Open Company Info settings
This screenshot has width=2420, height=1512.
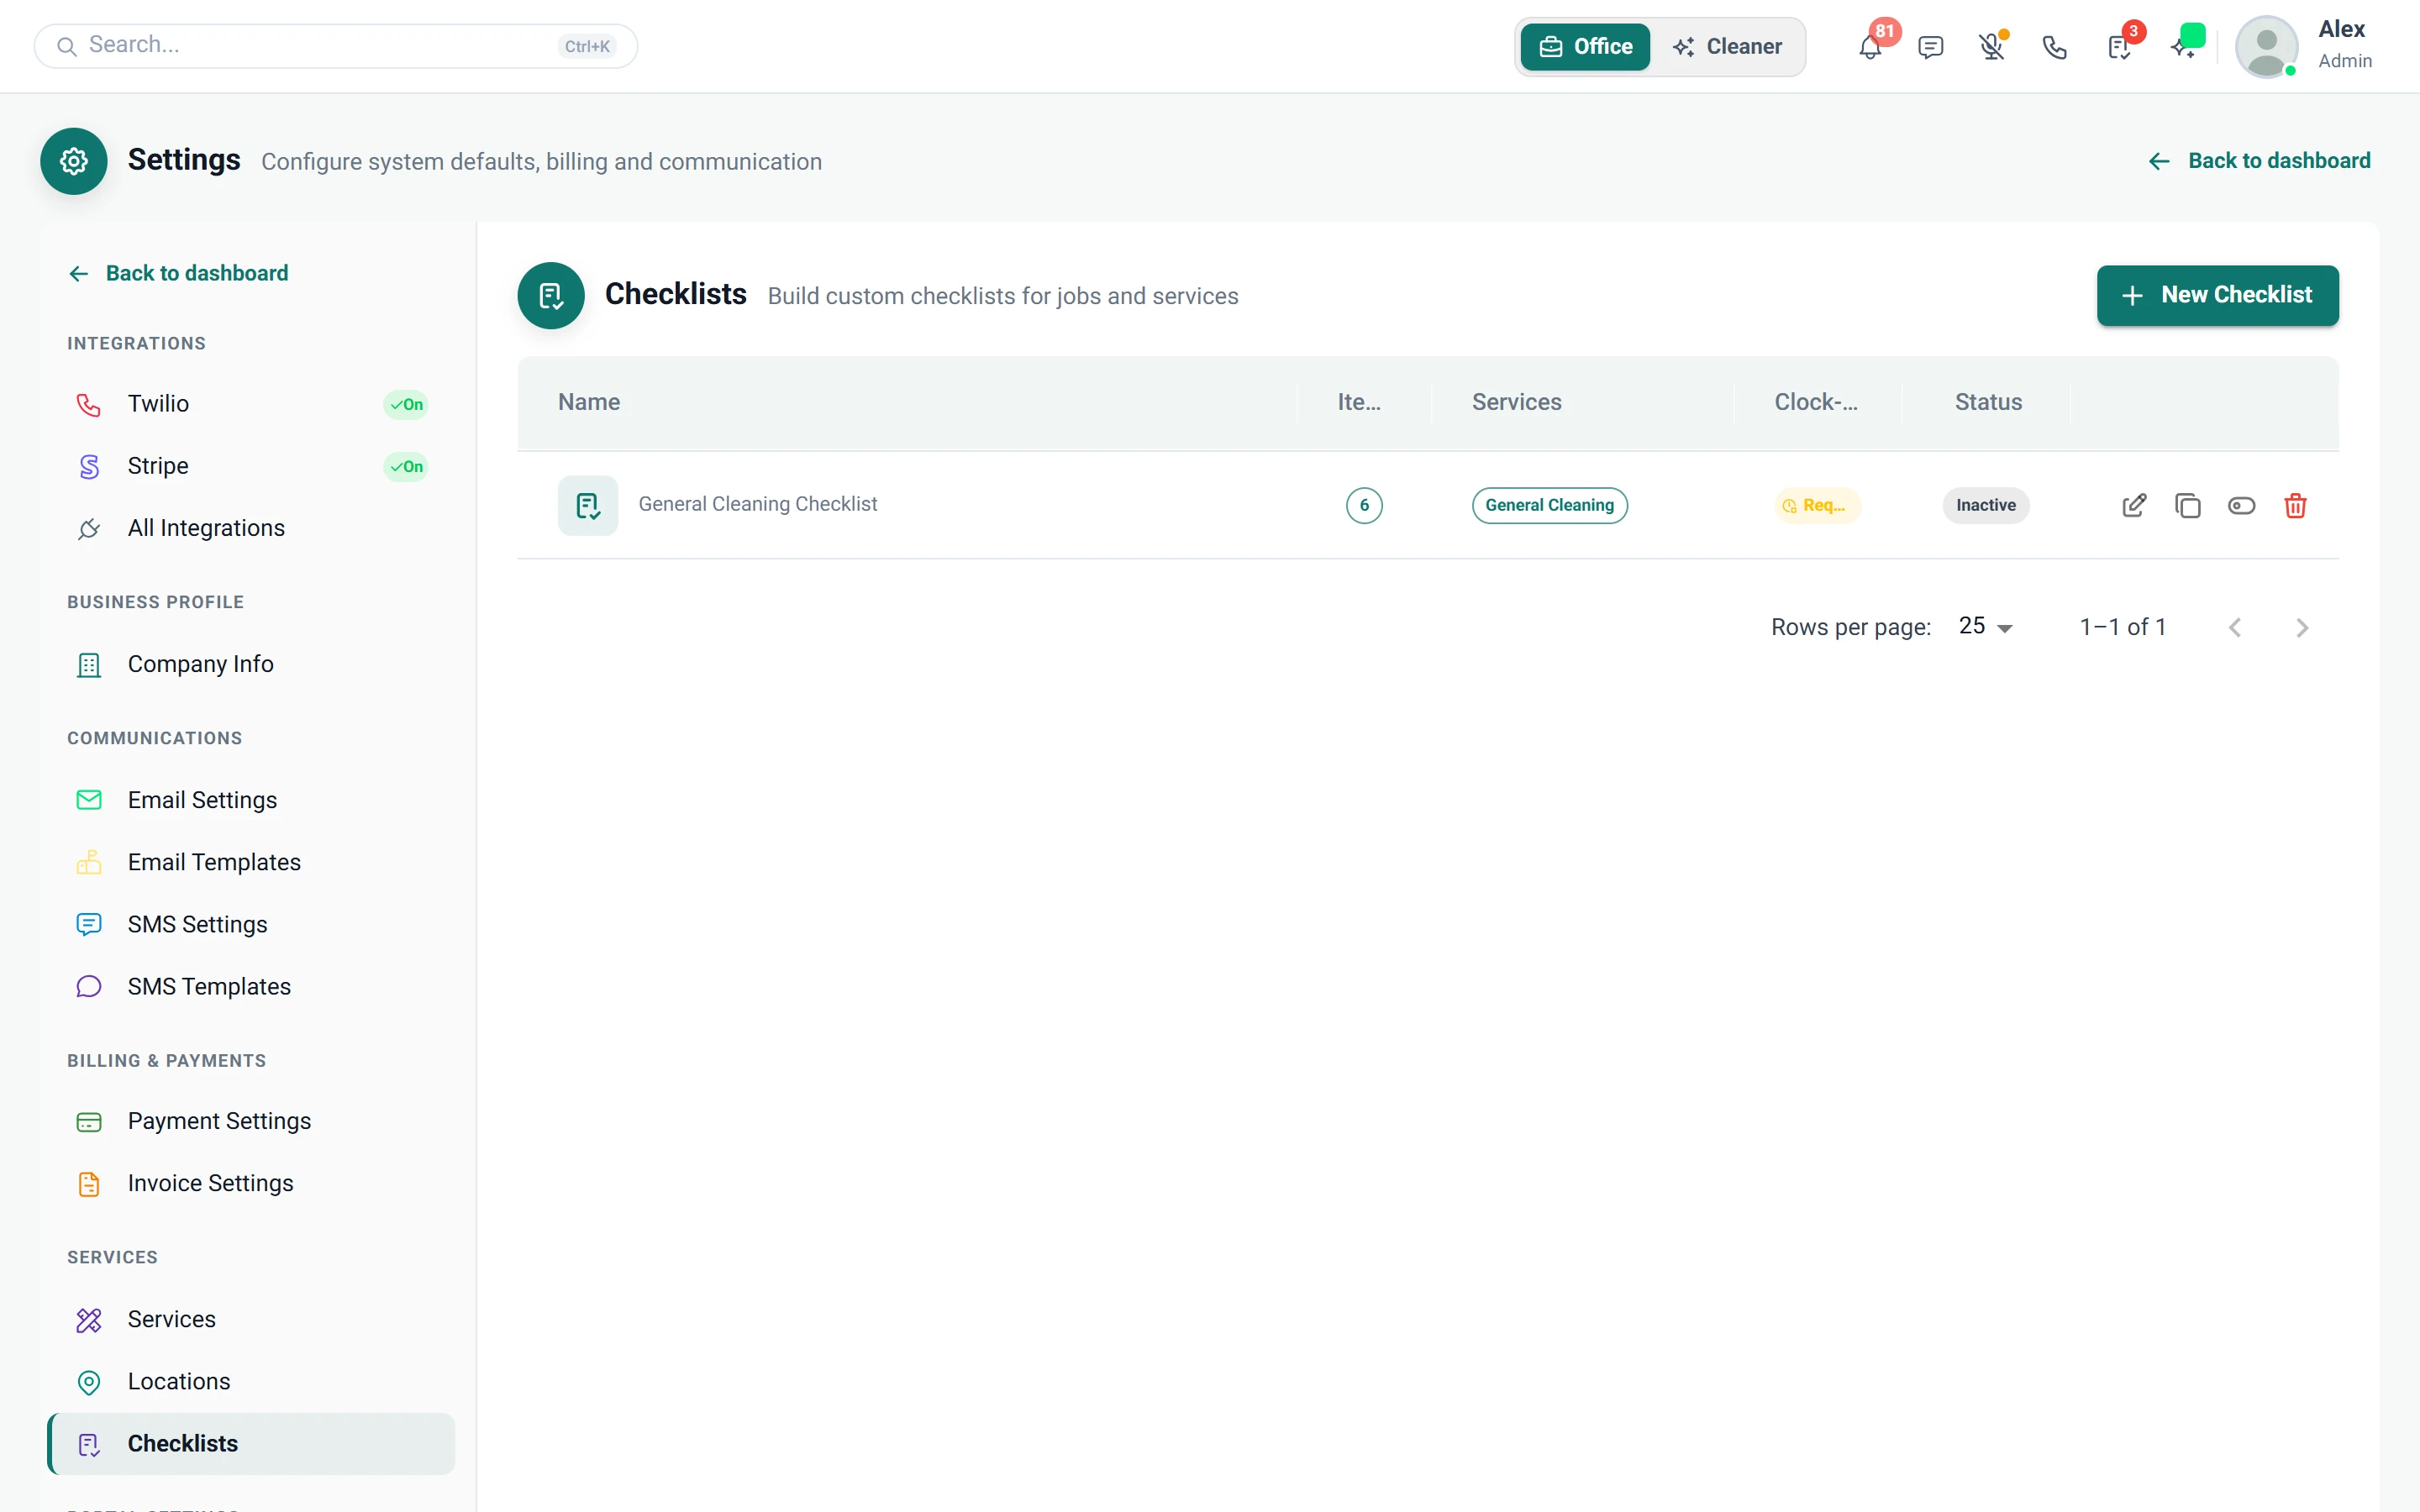pos(251,664)
